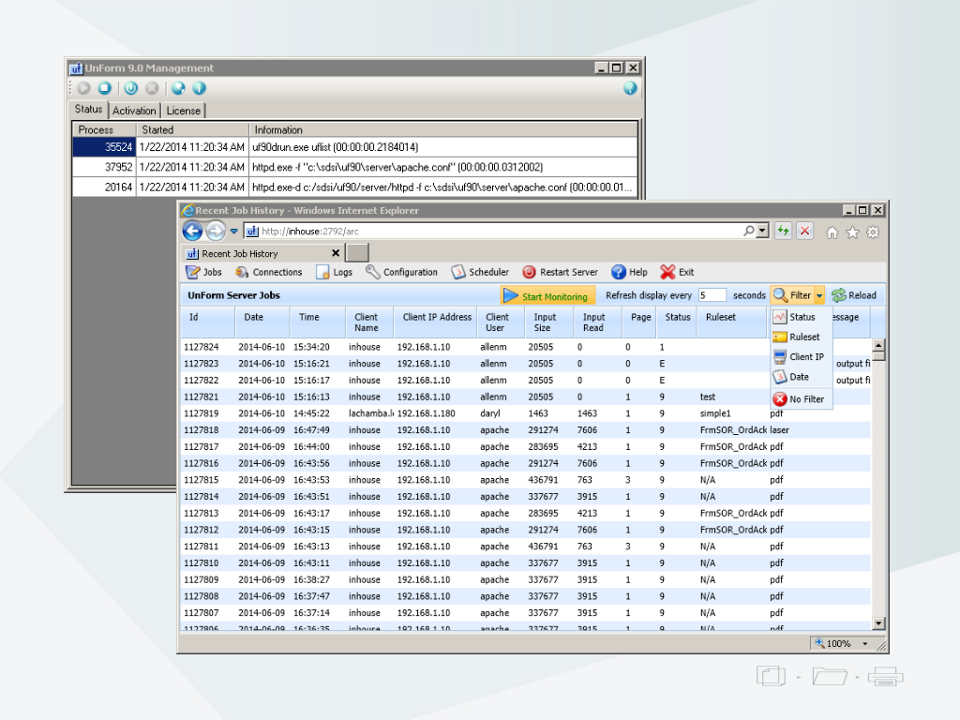Click the Reload button
The image size is (960, 720).
click(854, 296)
